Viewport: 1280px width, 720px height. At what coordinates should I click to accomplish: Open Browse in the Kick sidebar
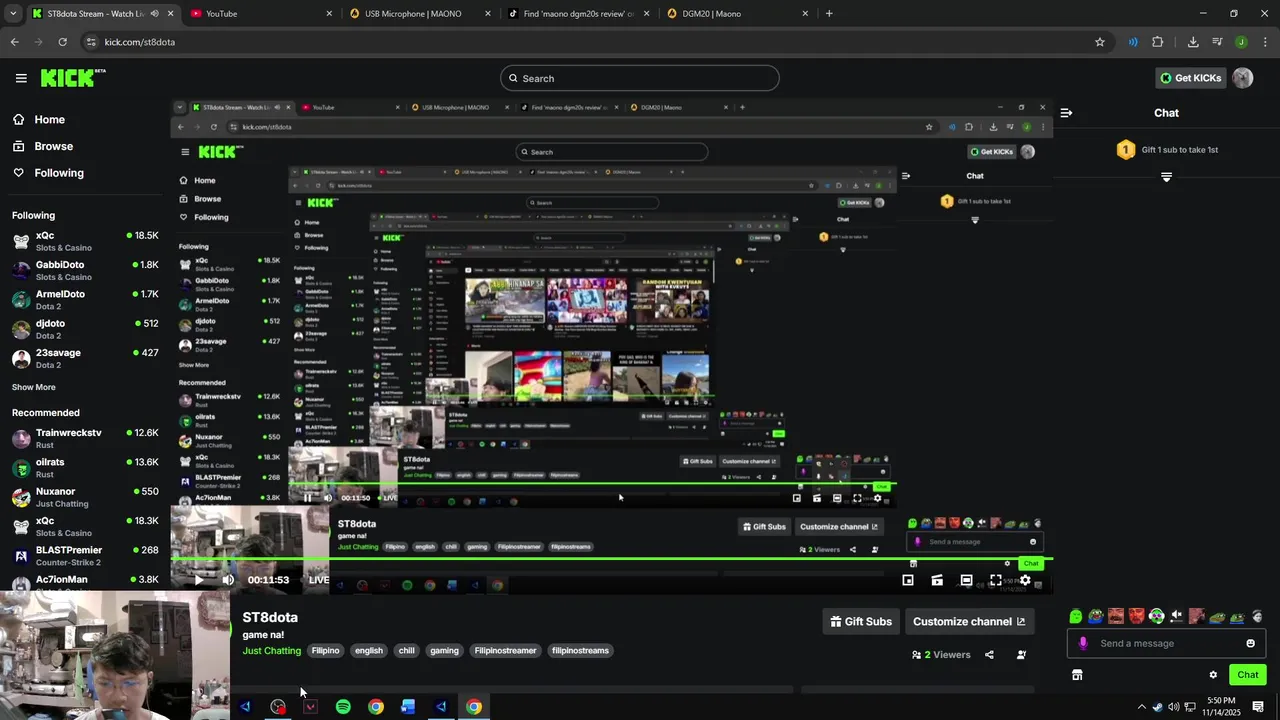click(x=42, y=146)
